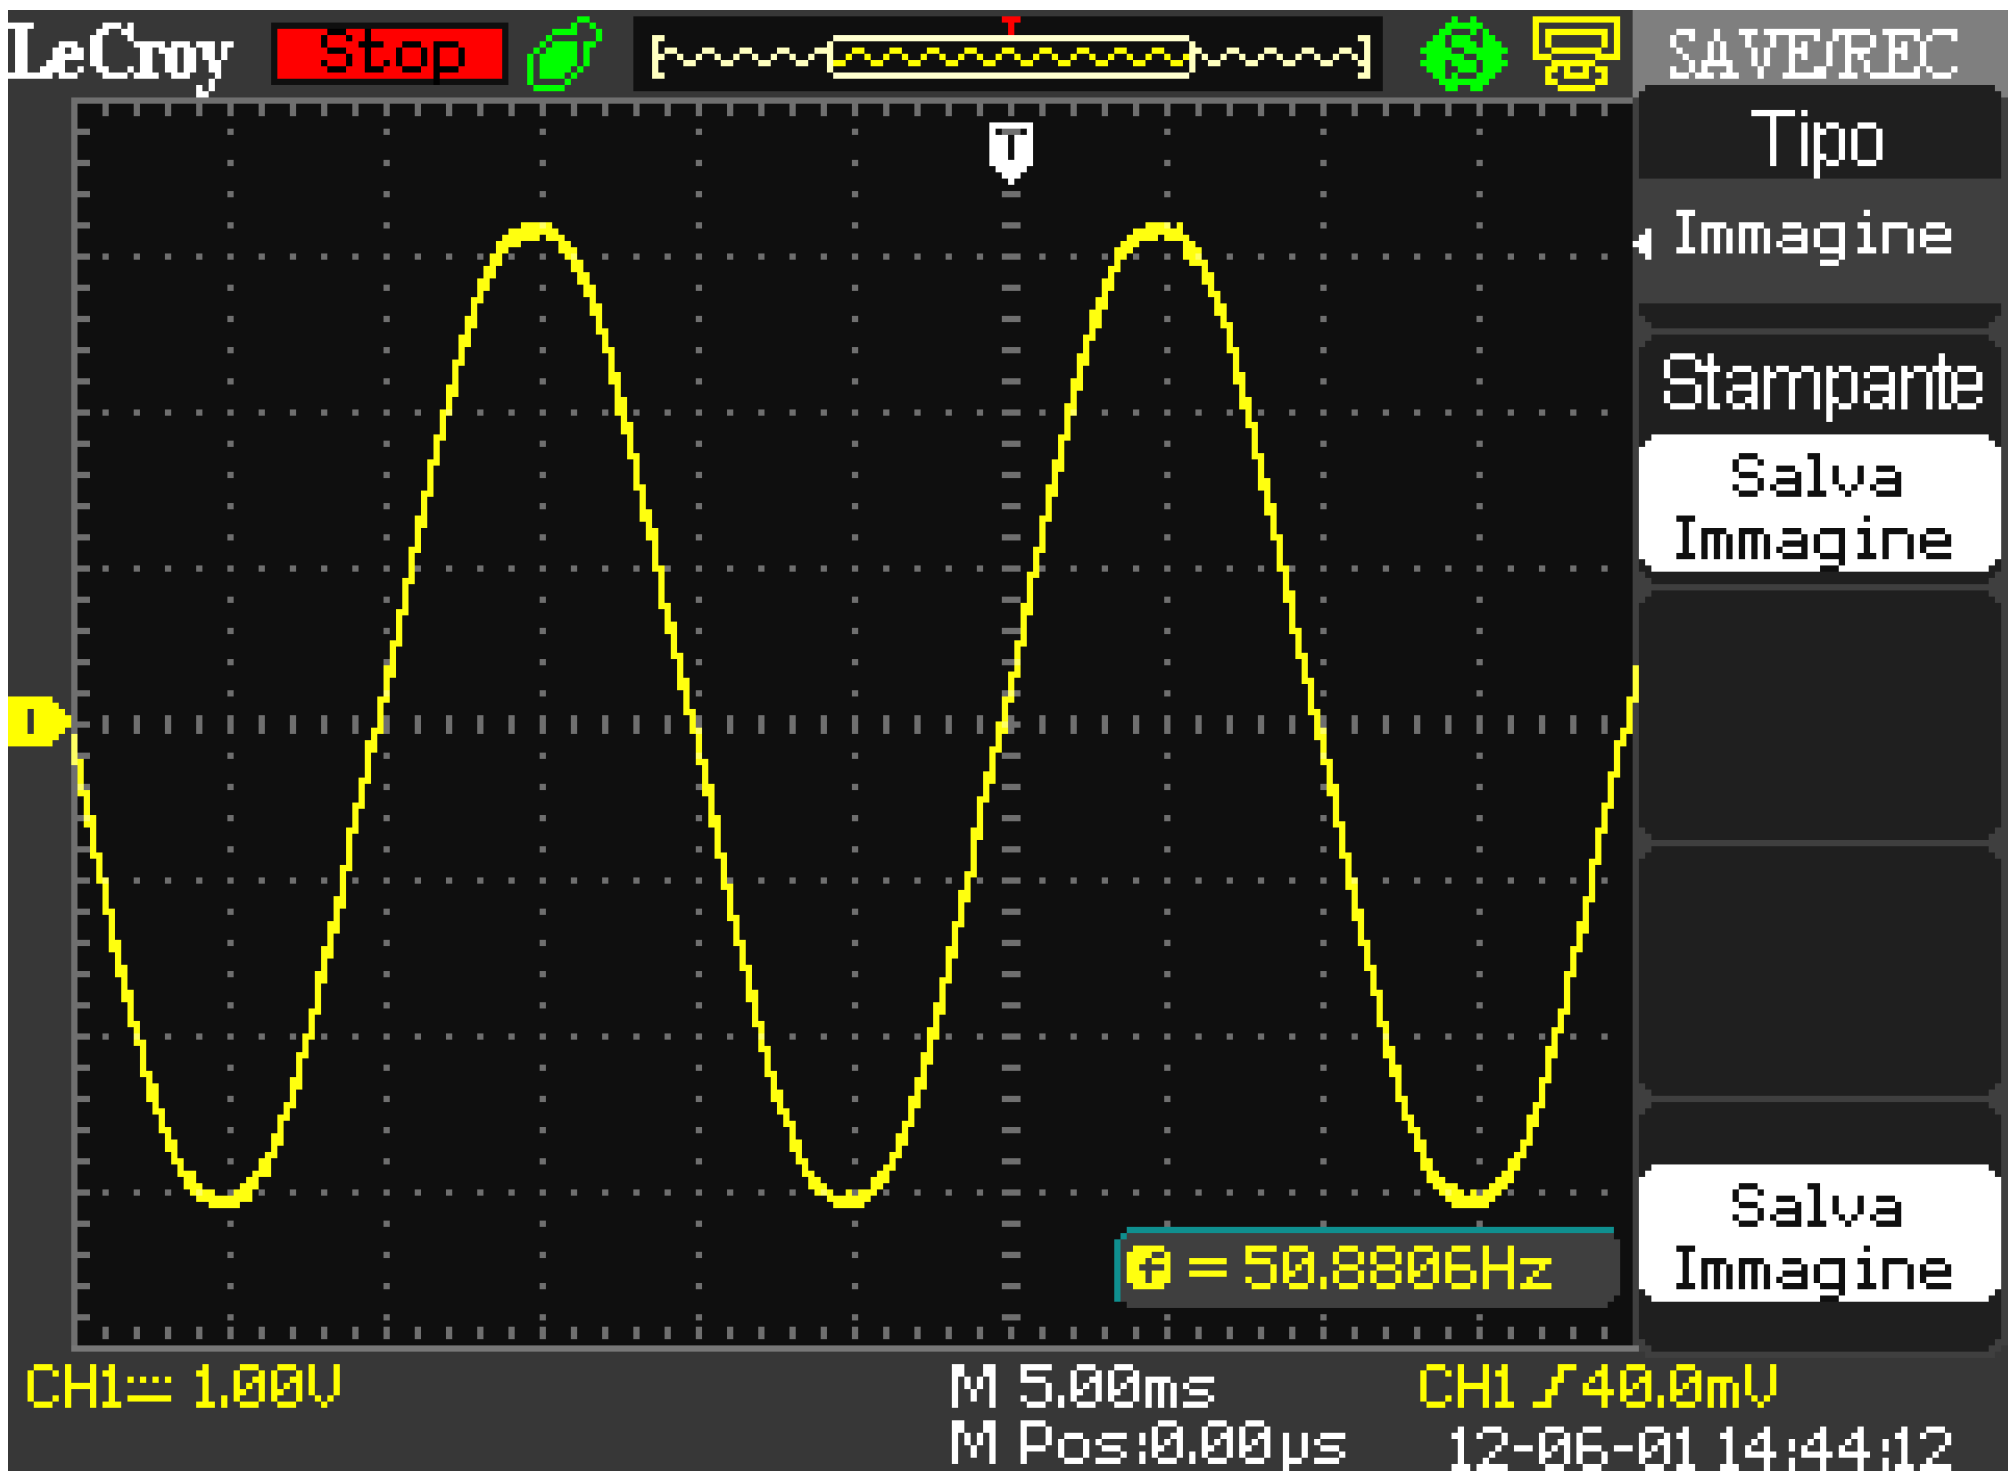Click the CH1 40.0mV trigger level readout

click(1597, 1387)
